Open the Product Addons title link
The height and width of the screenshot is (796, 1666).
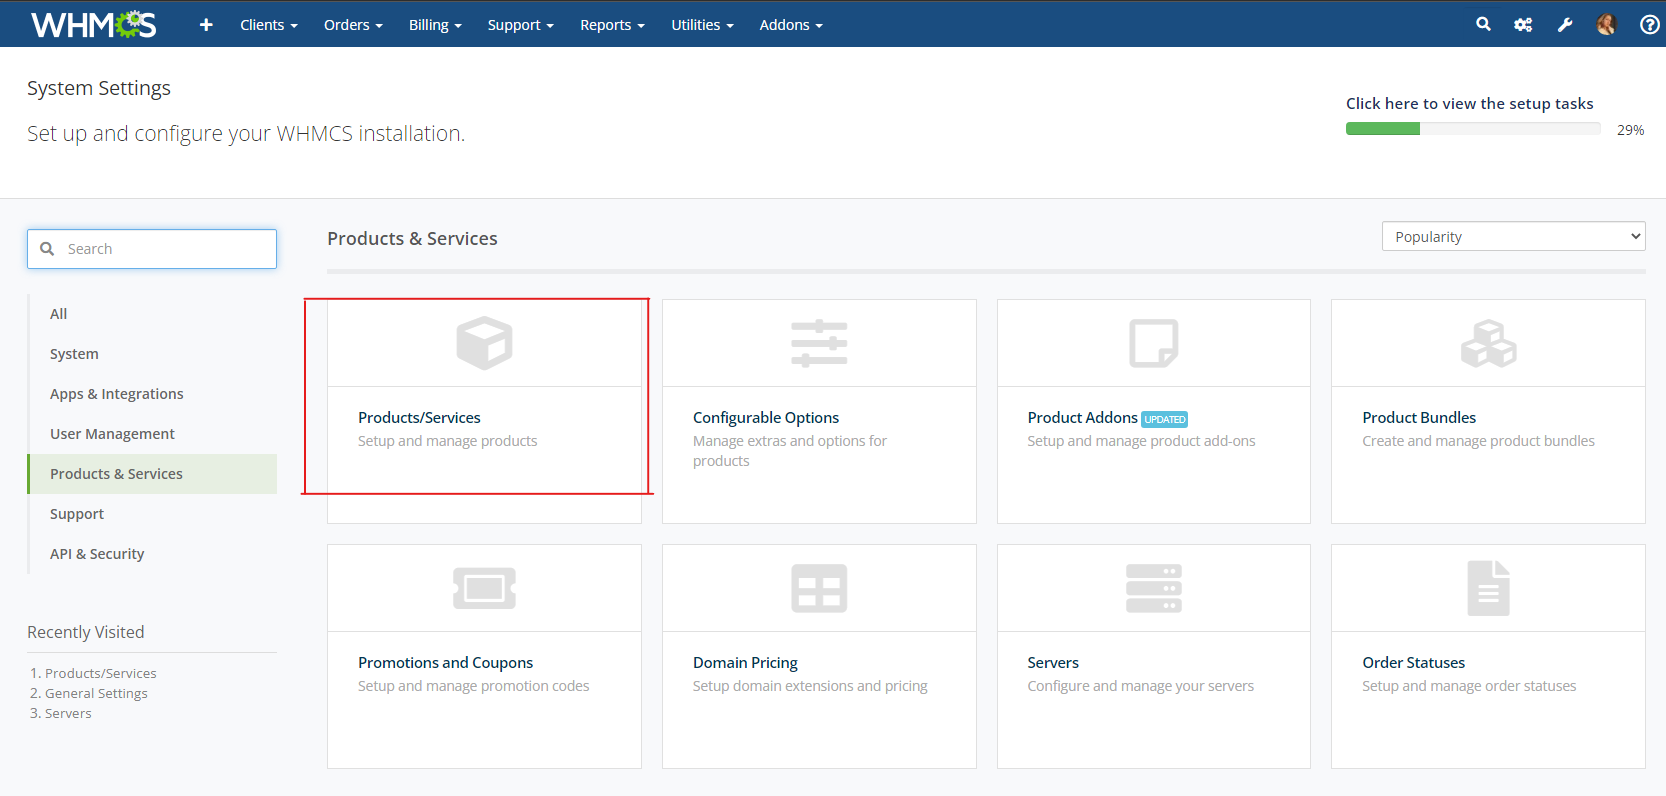point(1082,418)
